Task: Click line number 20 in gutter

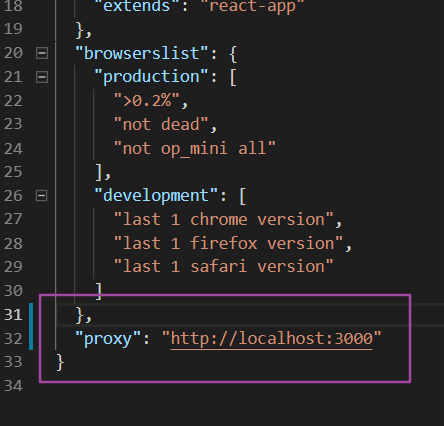Action: 13,53
